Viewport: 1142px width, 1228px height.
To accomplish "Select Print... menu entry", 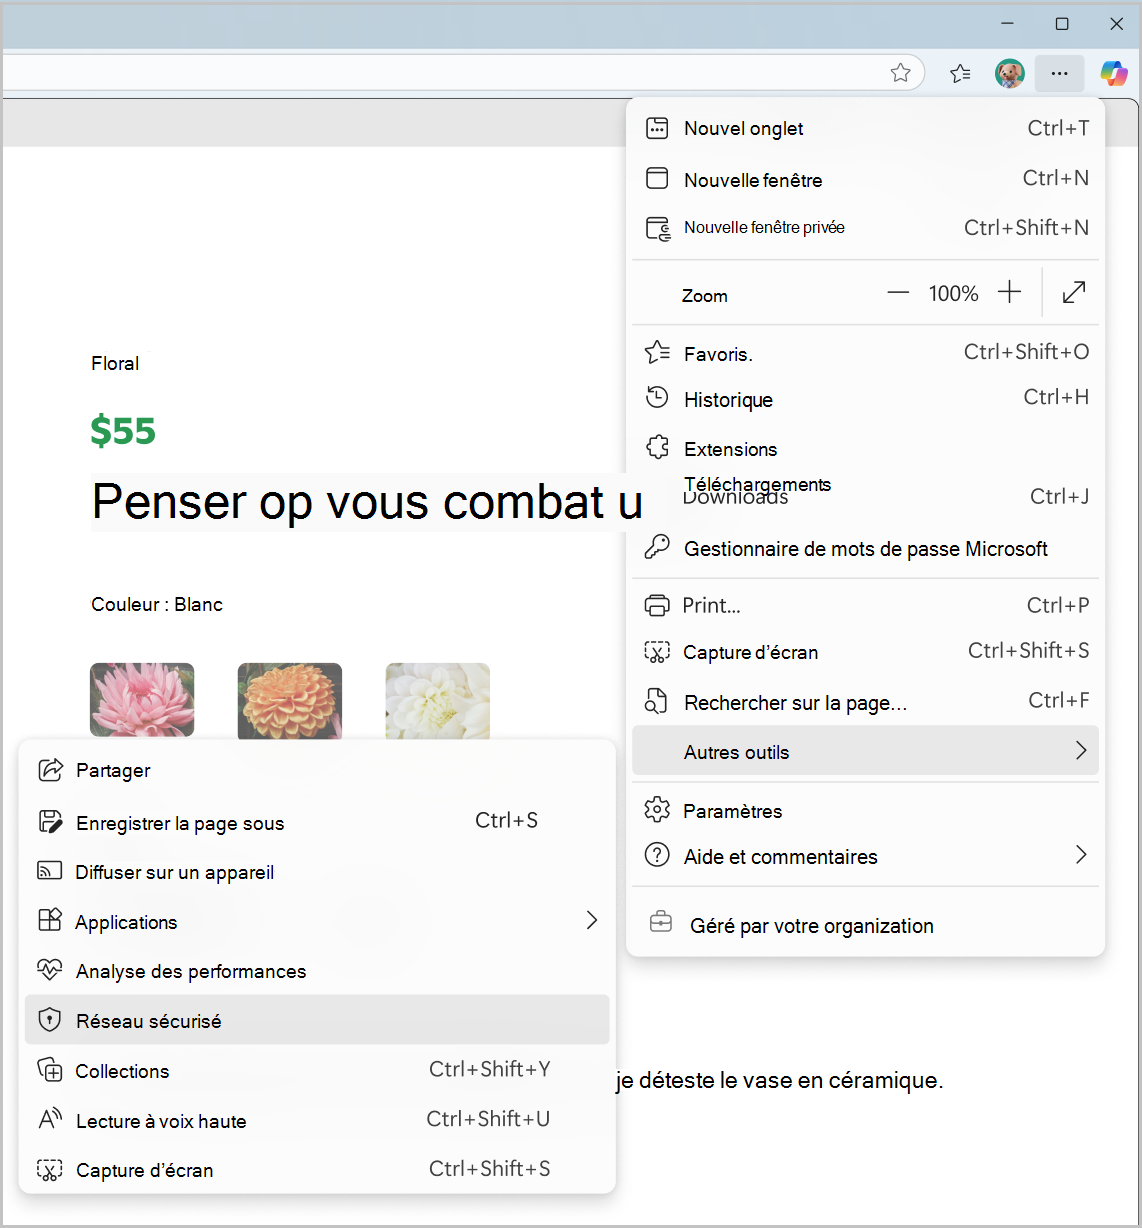I will [x=866, y=605].
